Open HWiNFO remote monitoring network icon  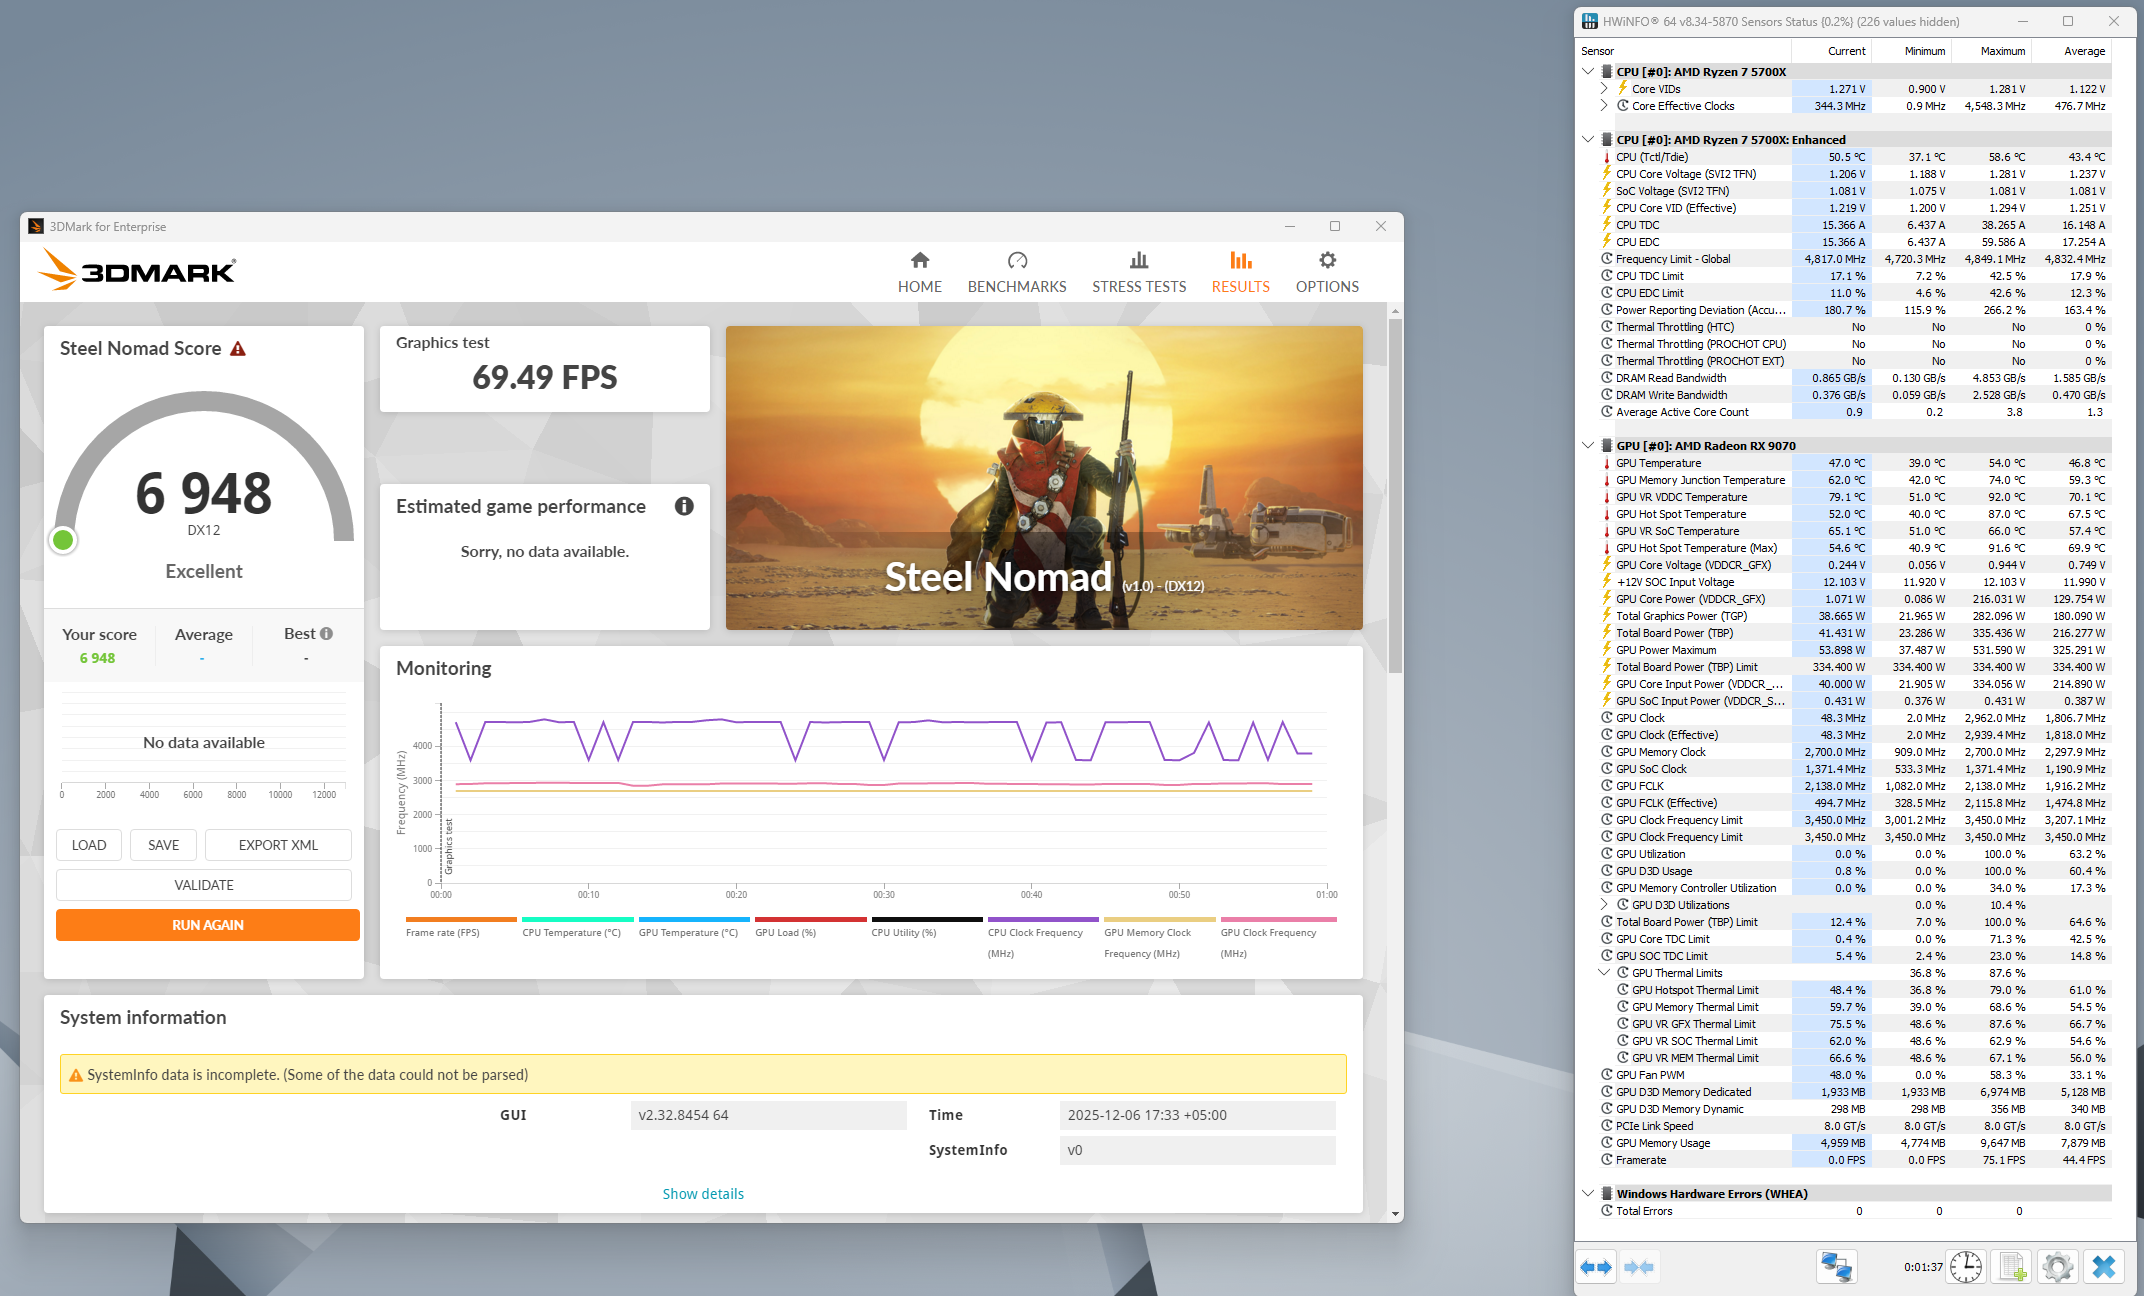pos(1836,1267)
